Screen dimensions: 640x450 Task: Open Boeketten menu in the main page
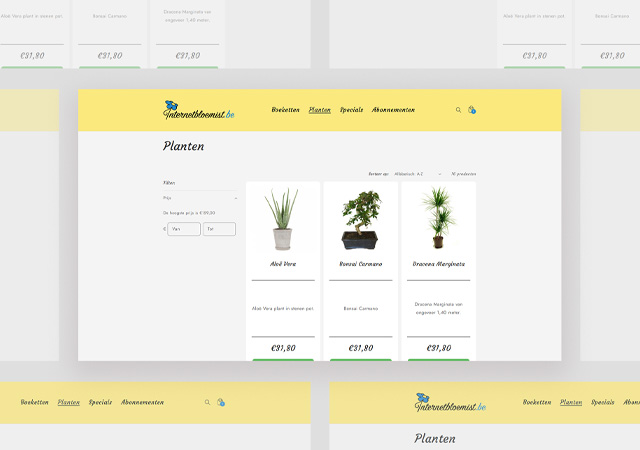(x=285, y=110)
